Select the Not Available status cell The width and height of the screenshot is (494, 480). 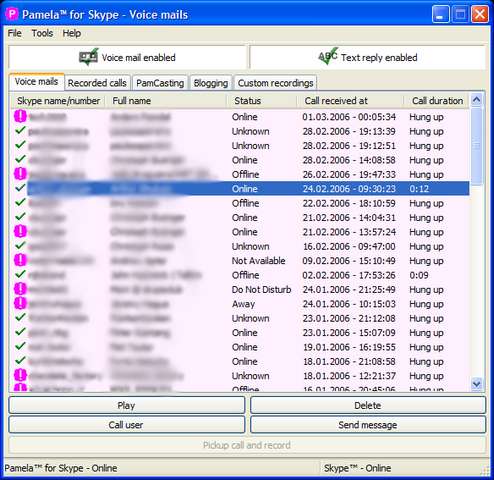pos(259,261)
